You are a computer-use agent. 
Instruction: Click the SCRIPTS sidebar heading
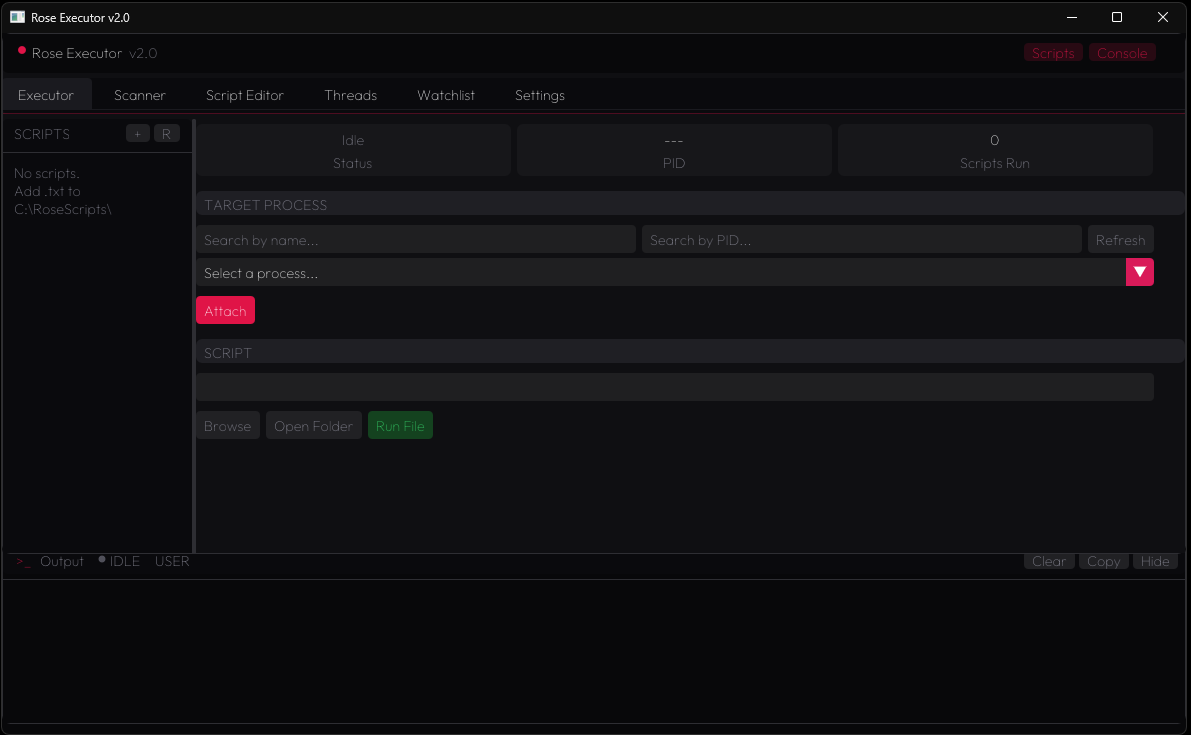point(42,134)
